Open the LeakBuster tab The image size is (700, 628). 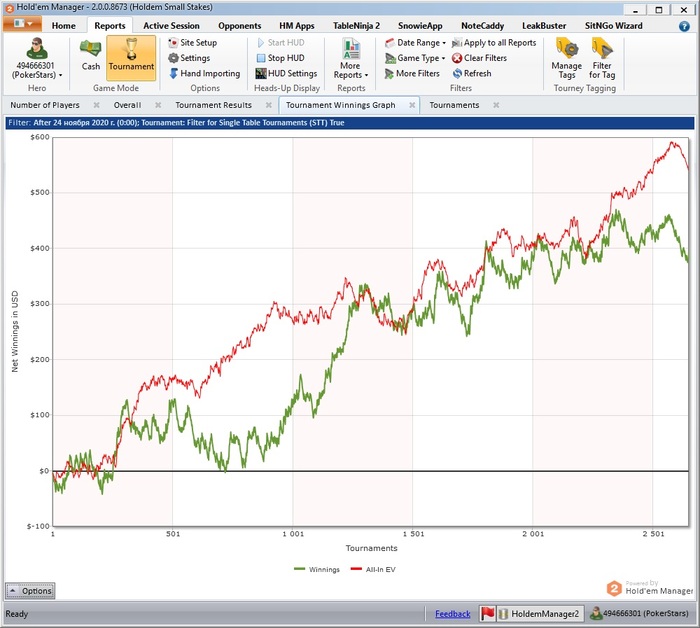pos(544,26)
